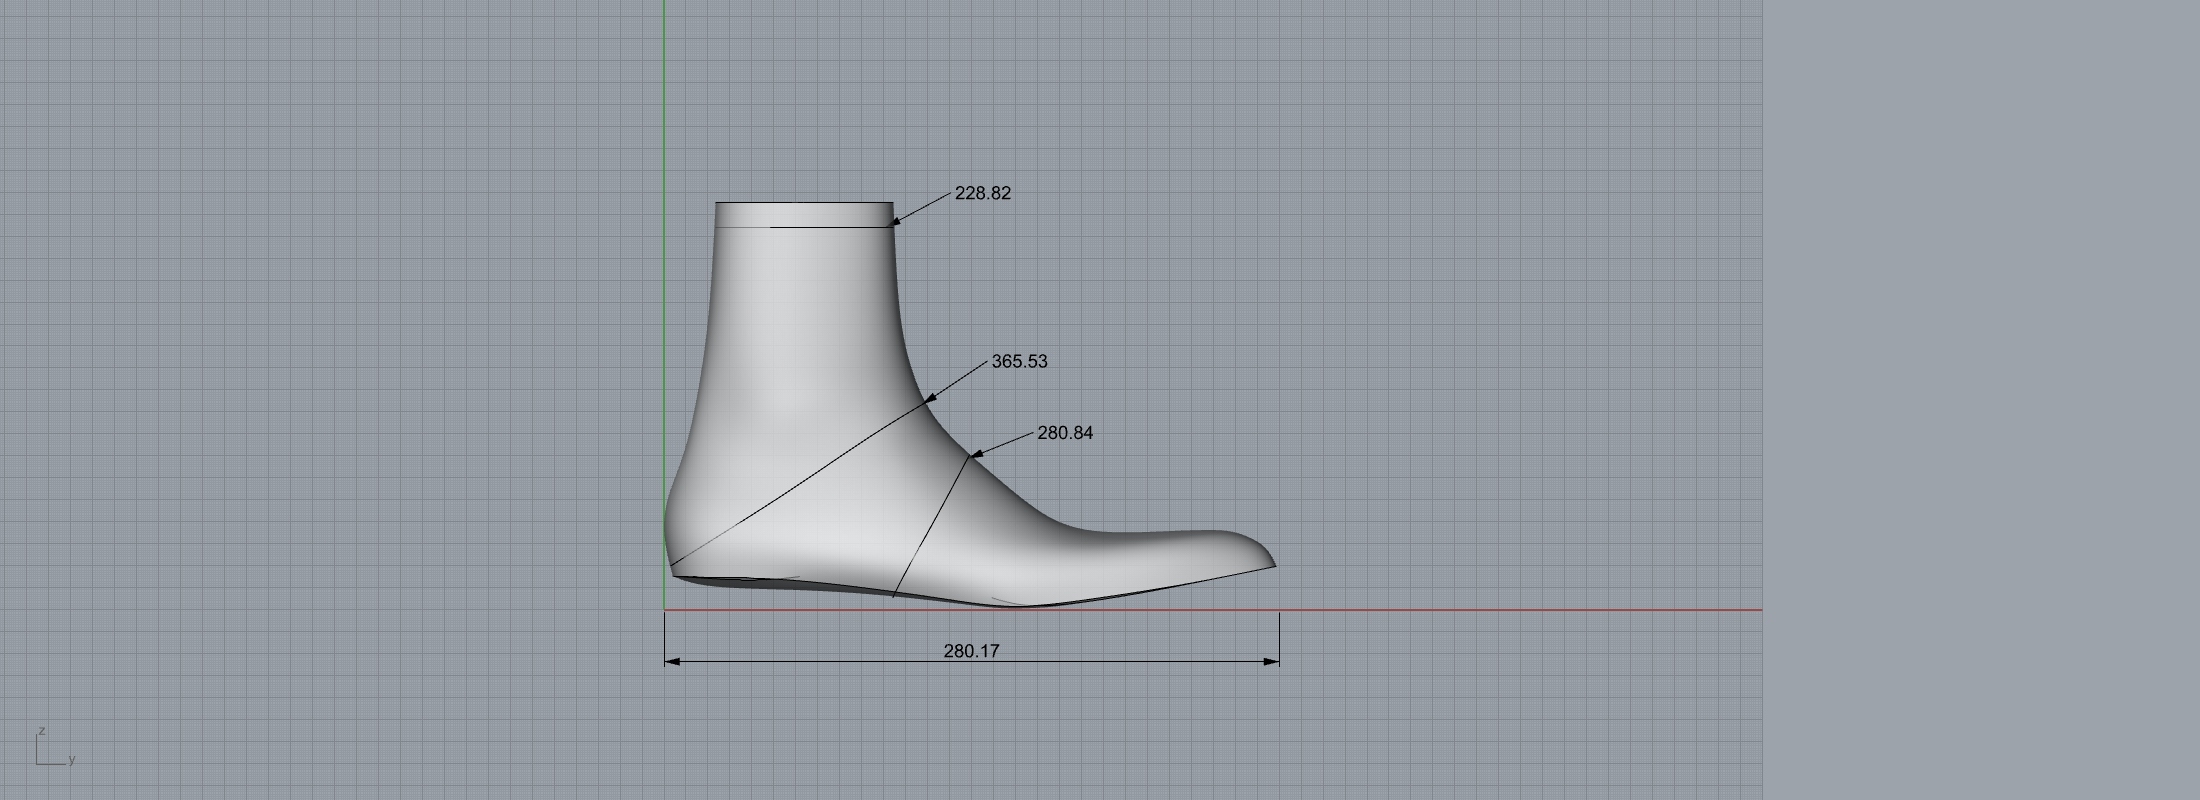Click the right arrowhead of the 280.17 dimension
This screenshot has height=800, width=2200.
click(1272, 661)
